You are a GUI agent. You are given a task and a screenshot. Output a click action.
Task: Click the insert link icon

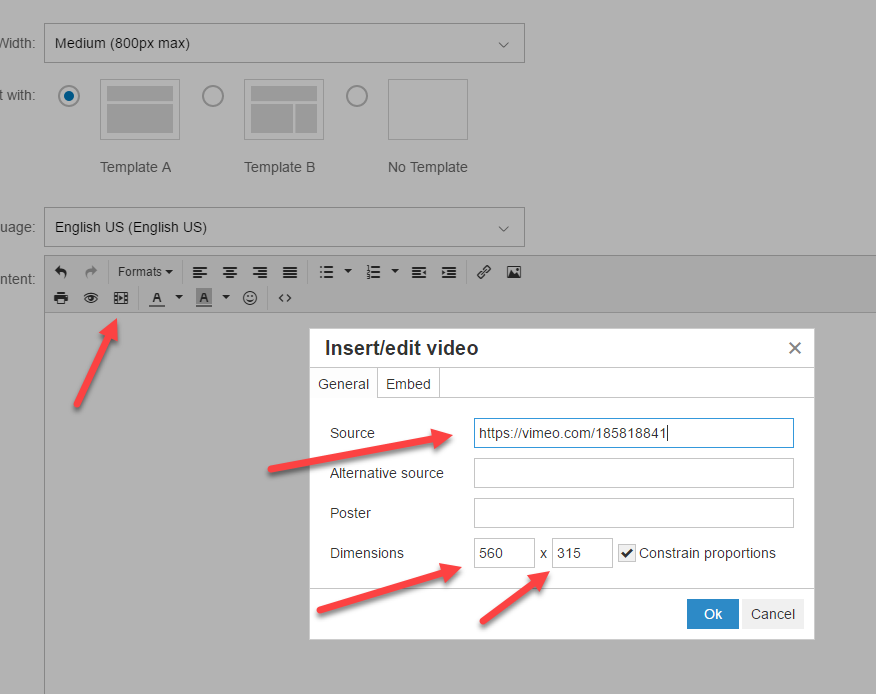point(484,272)
